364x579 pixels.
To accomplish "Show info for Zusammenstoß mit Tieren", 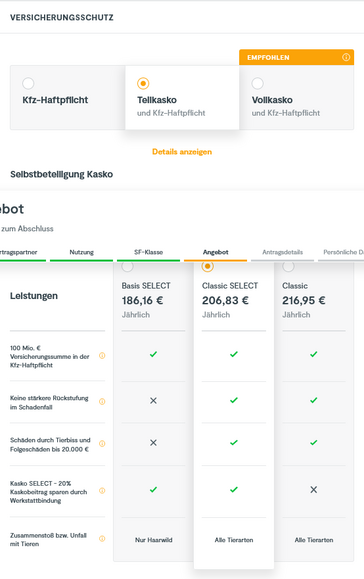I will 102,539.
